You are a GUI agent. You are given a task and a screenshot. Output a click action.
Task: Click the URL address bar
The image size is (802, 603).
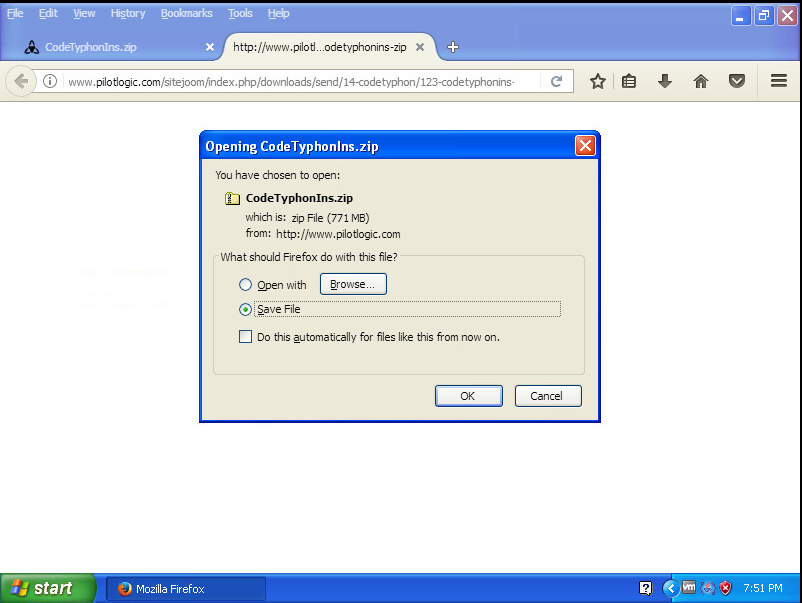[300, 82]
